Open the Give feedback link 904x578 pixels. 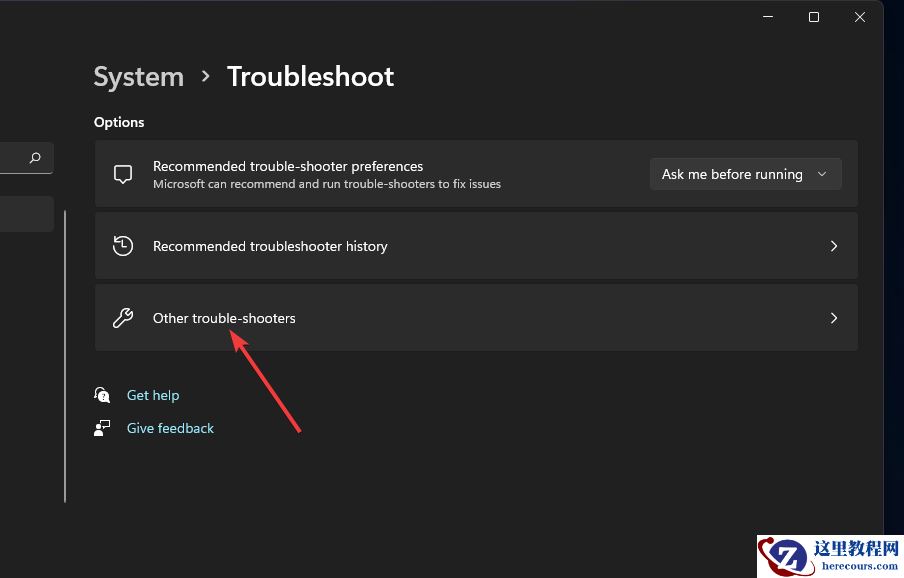point(170,428)
